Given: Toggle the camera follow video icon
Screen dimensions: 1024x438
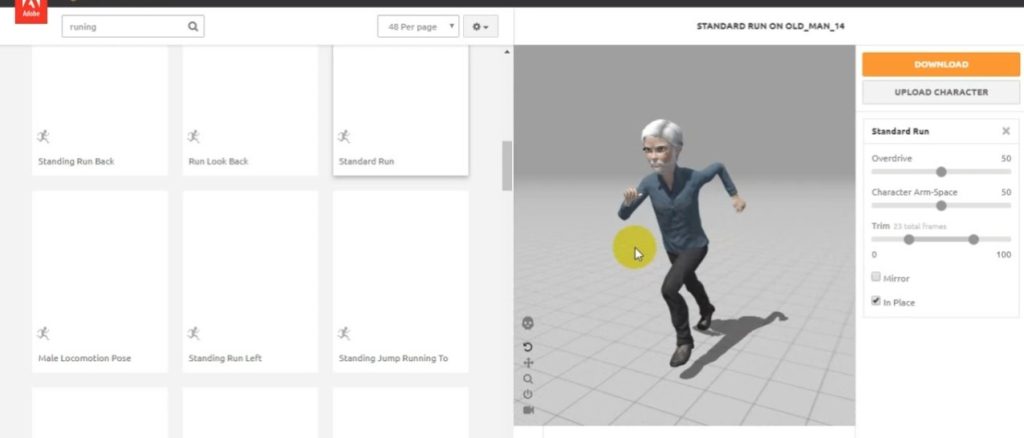Looking at the screenshot, I should (x=528, y=410).
